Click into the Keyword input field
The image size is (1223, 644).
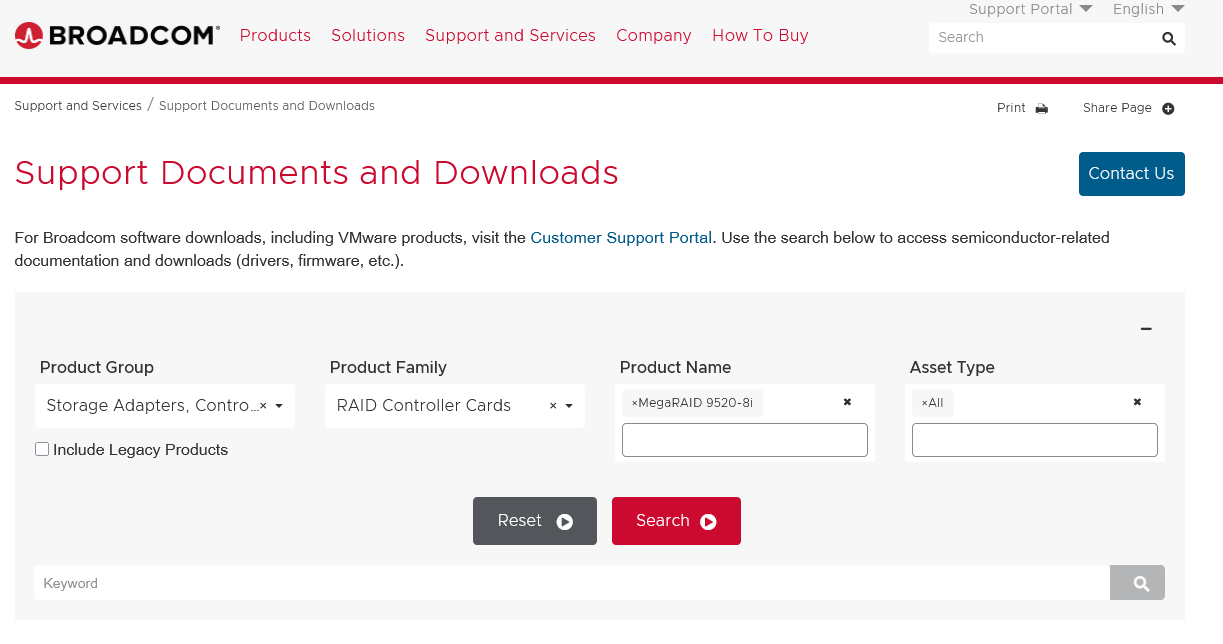click(x=570, y=583)
